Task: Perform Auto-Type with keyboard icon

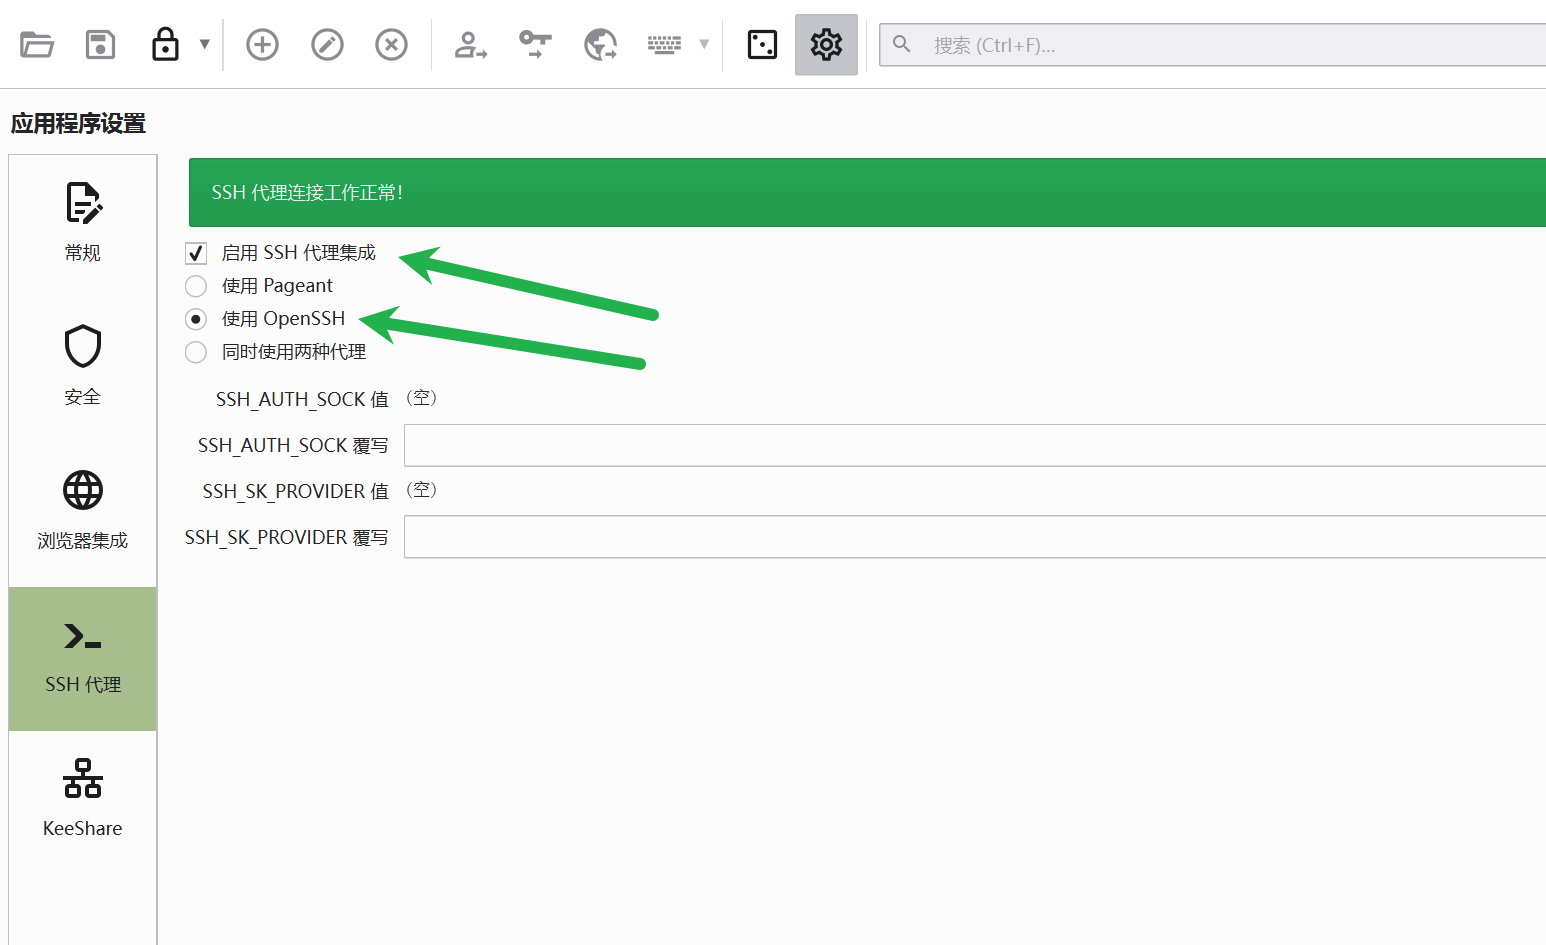Action: pos(664,45)
